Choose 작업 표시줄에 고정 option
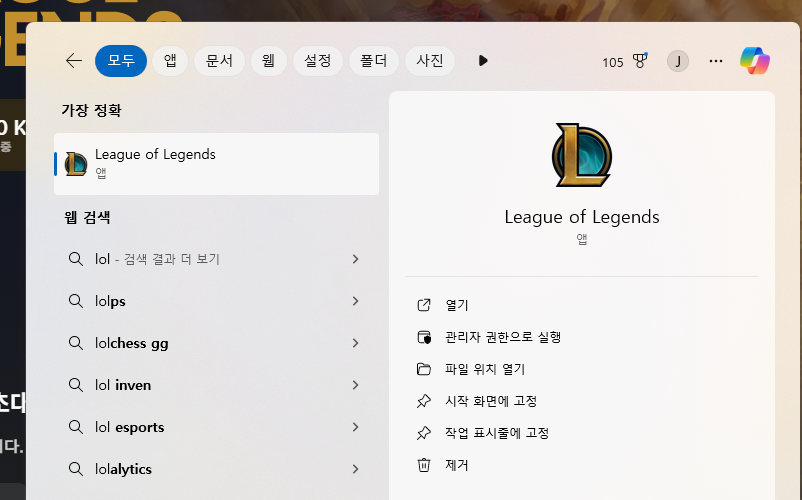 497,433
